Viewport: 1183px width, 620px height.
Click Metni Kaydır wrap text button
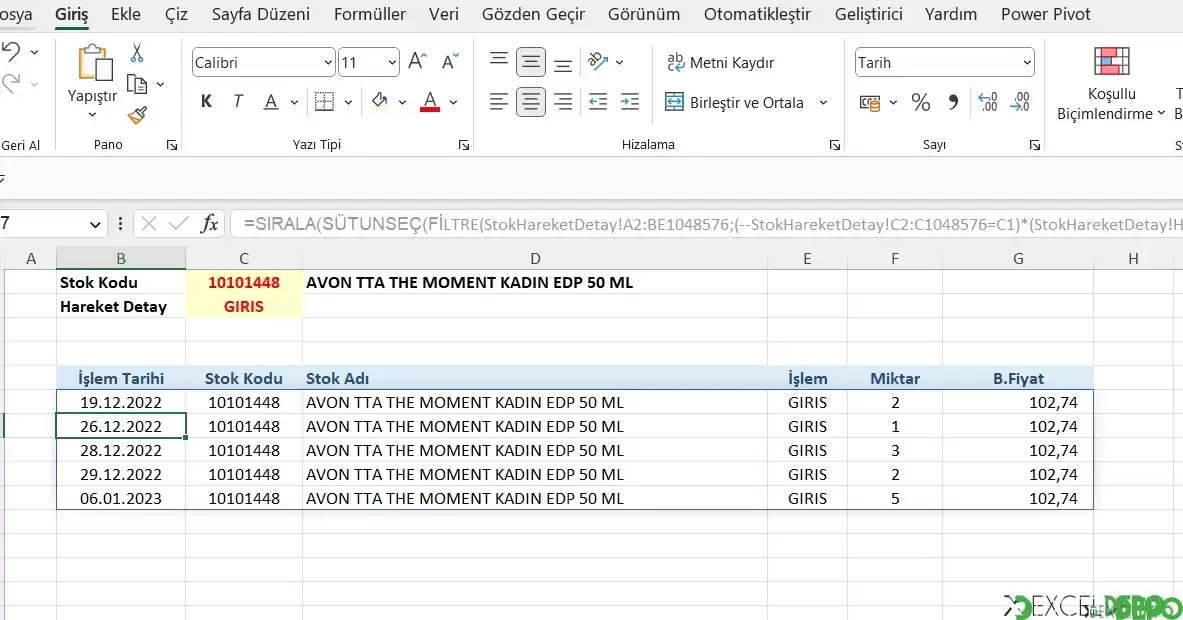click(x=721, y=63)
